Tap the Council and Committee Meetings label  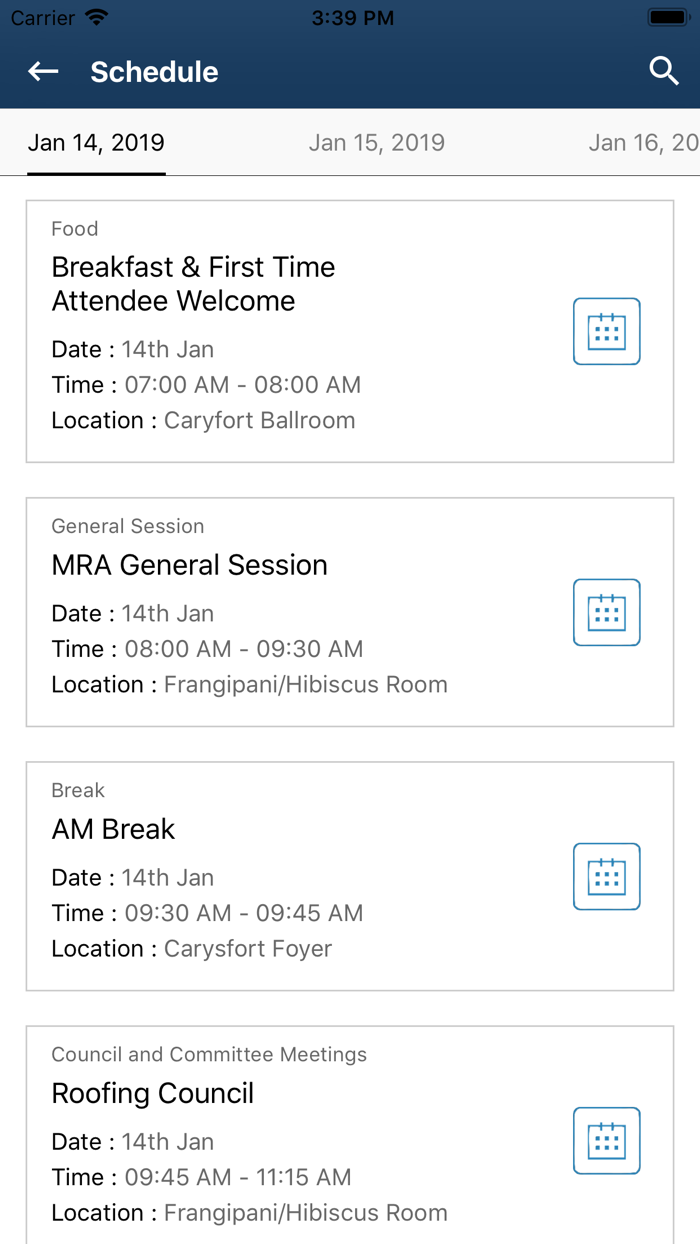point(209,1054)
